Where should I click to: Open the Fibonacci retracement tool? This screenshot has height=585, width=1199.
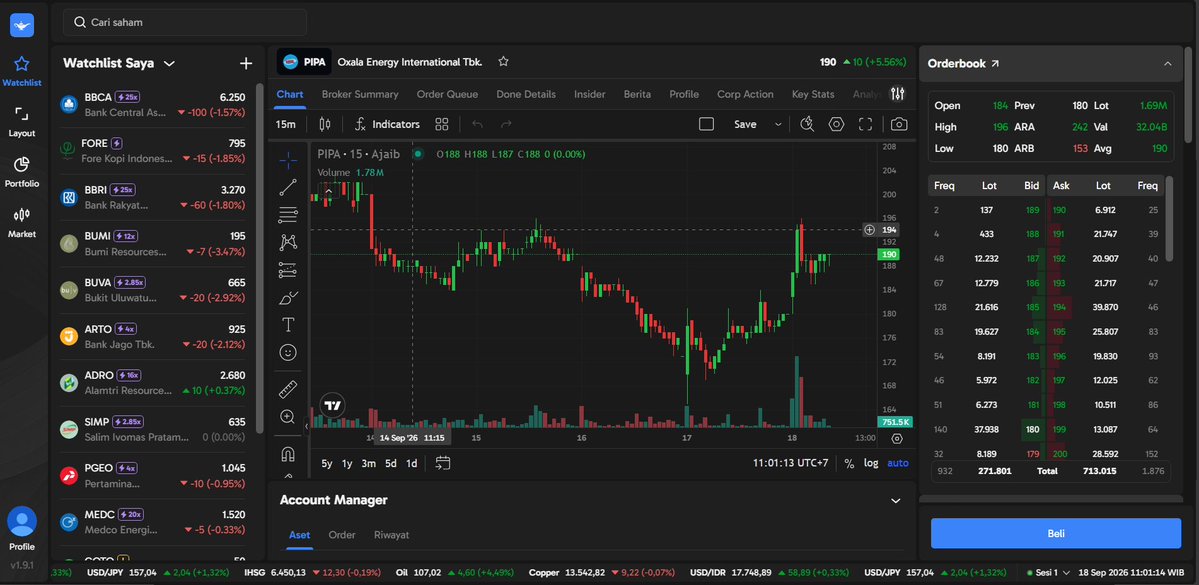coord(288,214)
